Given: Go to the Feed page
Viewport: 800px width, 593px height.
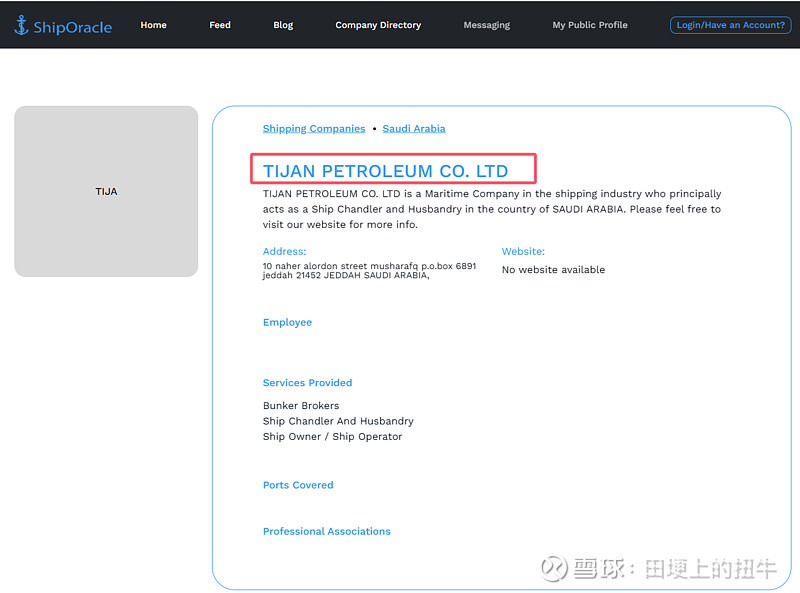Looking at the screenshot, I should pos(220,25).
